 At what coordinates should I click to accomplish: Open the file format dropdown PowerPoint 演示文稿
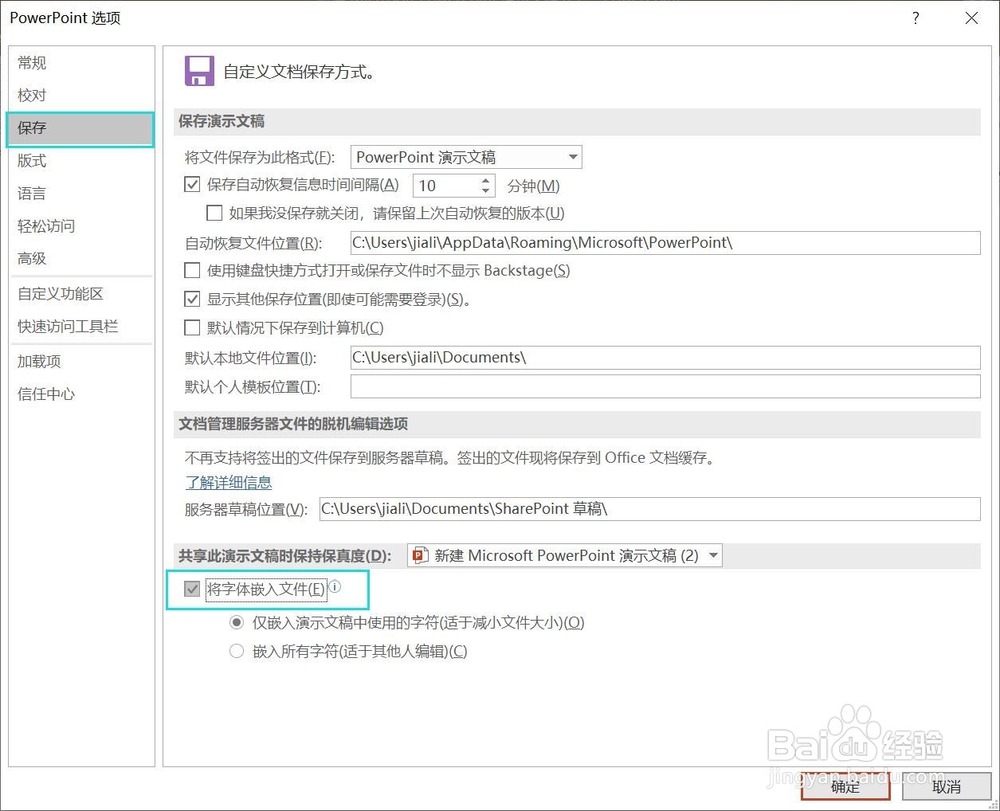point(466,157)
